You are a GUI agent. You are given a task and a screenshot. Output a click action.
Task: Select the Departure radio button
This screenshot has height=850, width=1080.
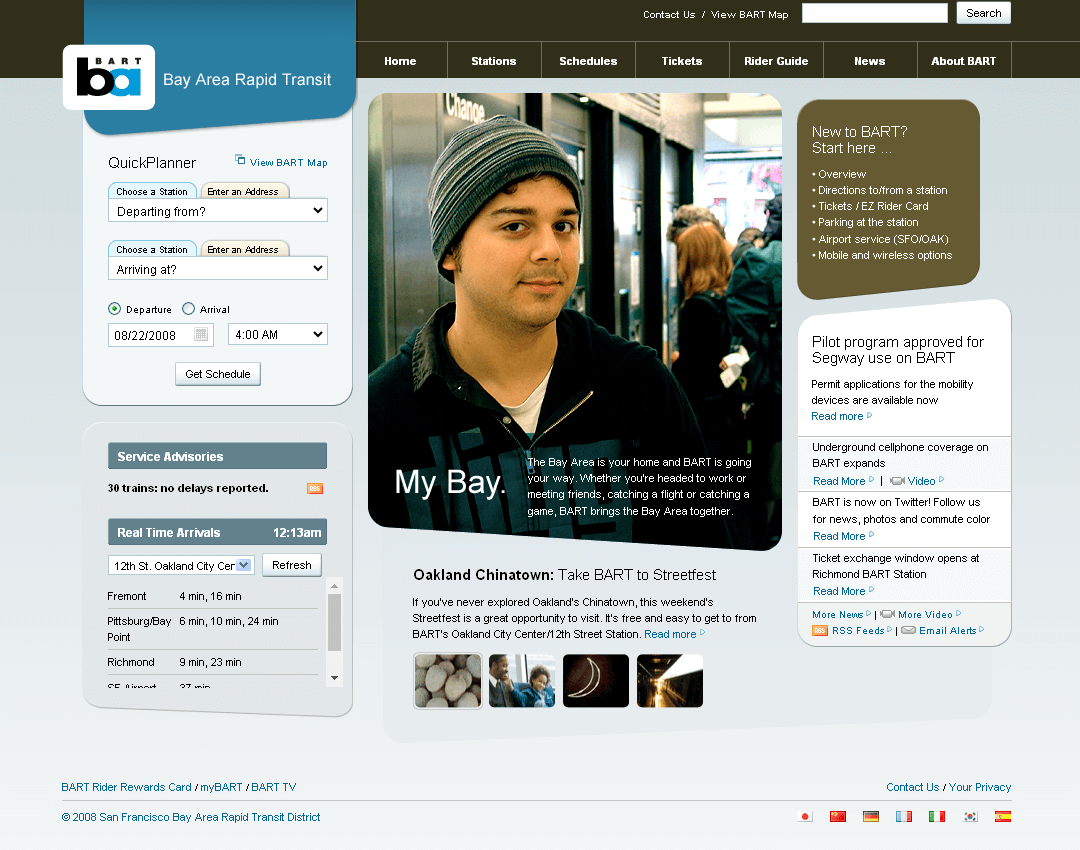tap(114, 309)
